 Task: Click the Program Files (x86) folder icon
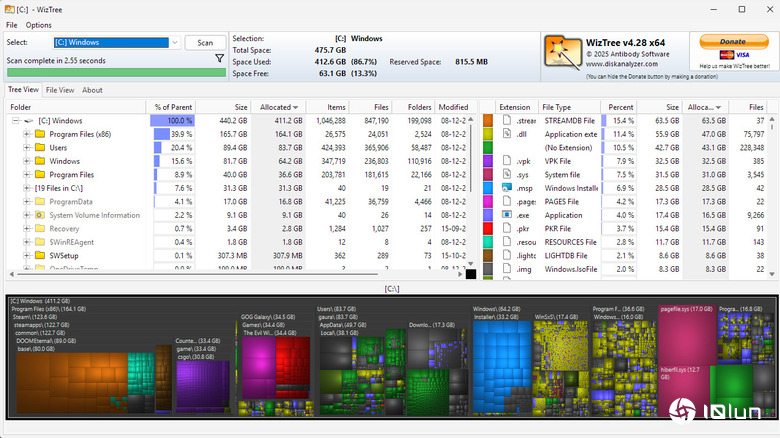point(40,133)
